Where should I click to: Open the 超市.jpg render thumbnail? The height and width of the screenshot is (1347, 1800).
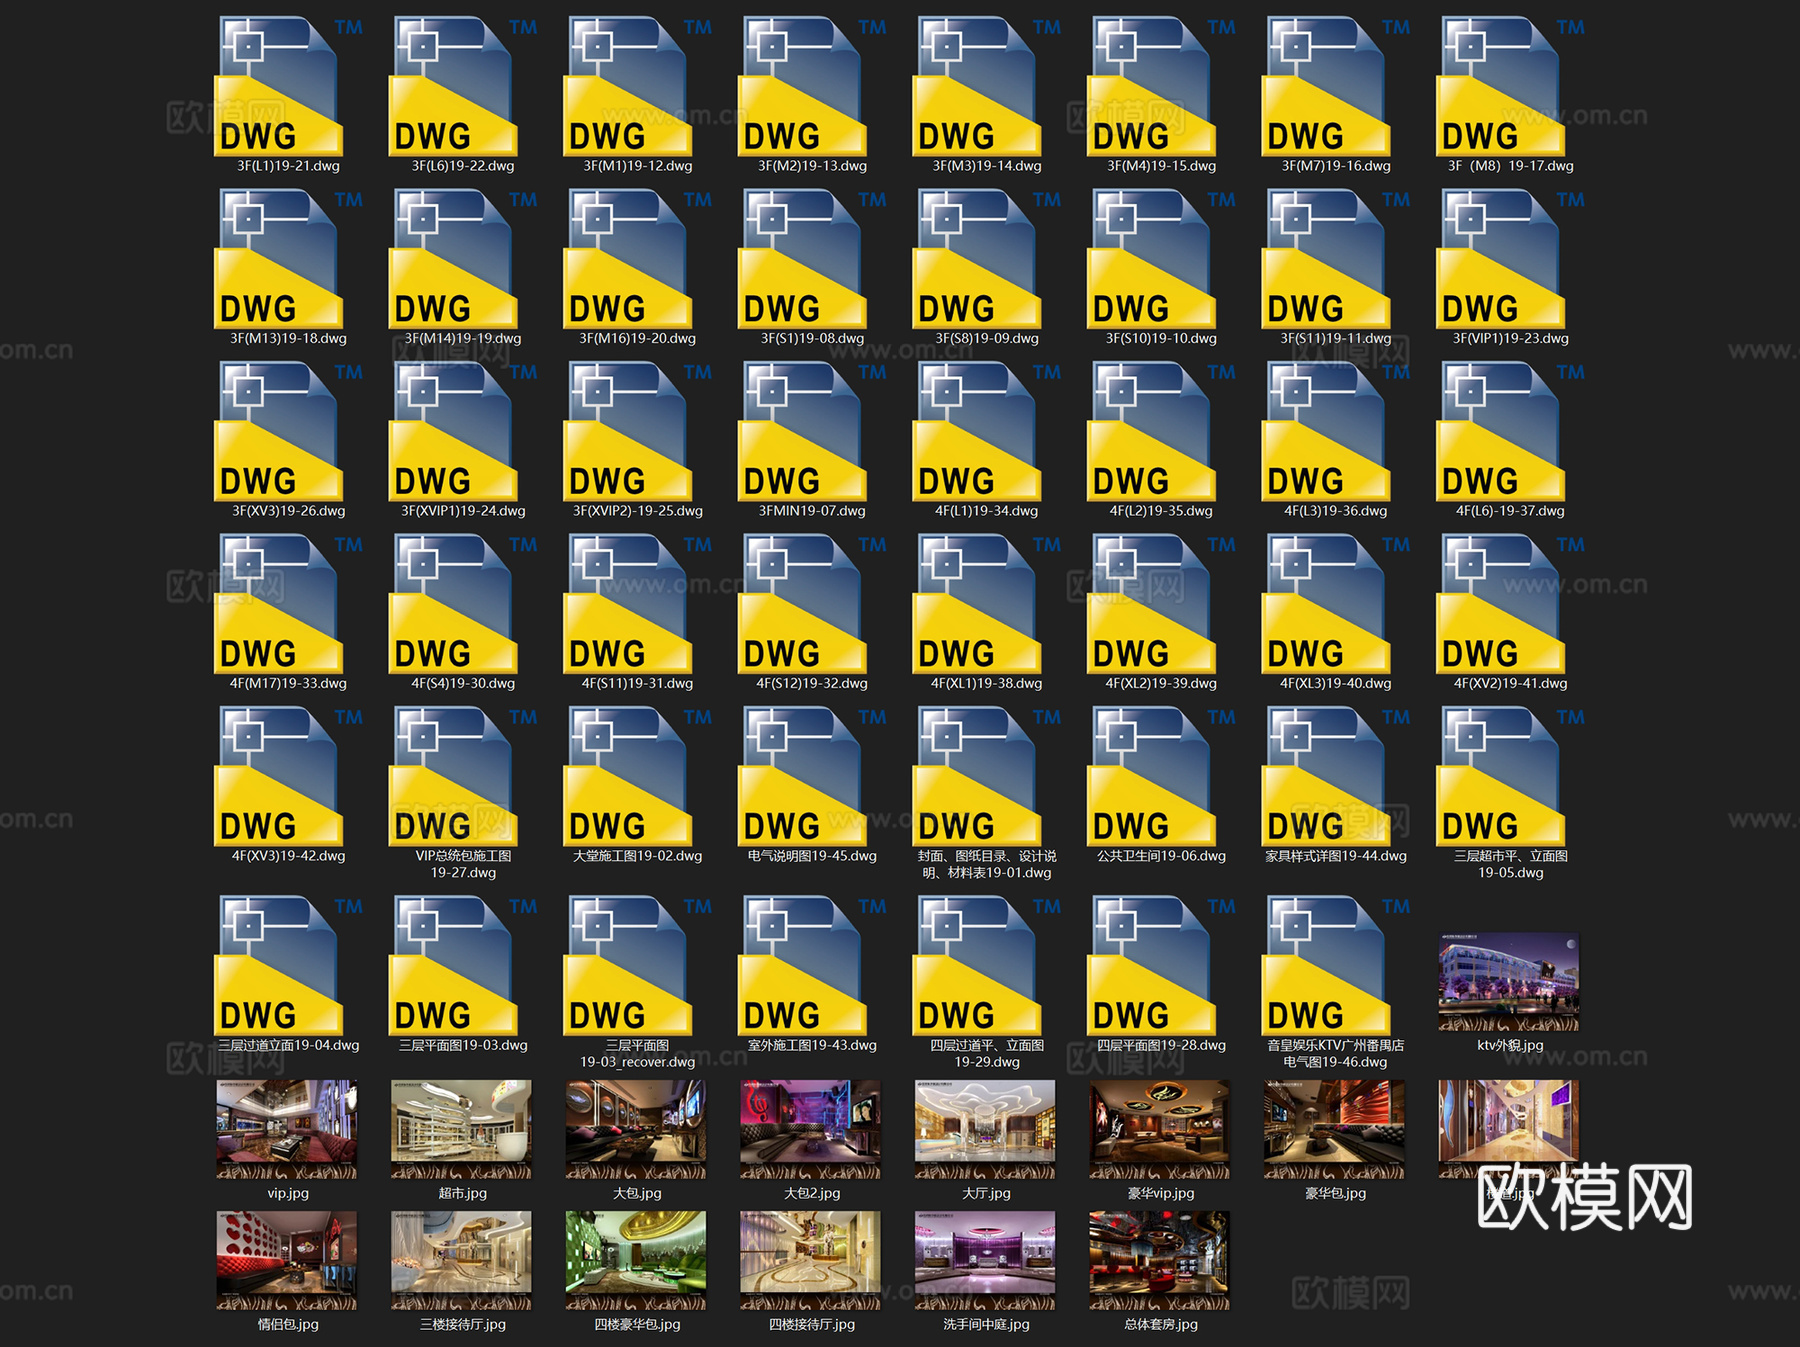click(x=461, y=1130)
